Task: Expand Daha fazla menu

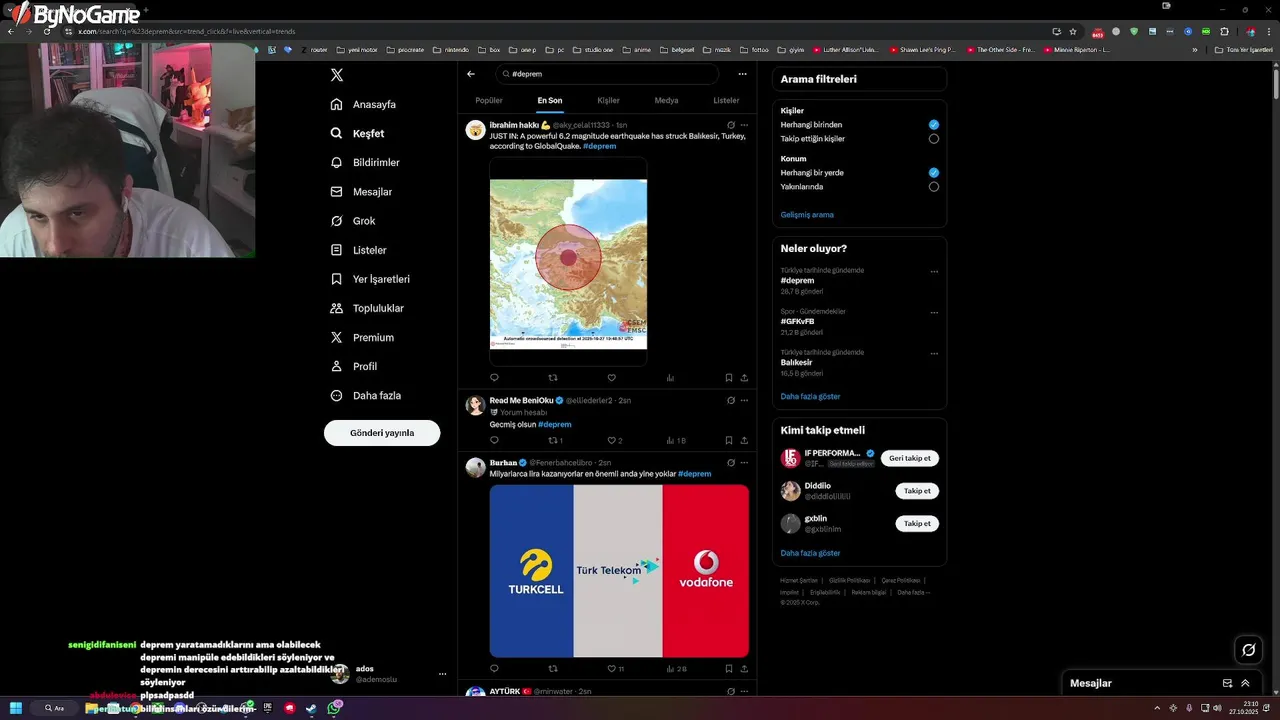Action: [x=366, y=395]
